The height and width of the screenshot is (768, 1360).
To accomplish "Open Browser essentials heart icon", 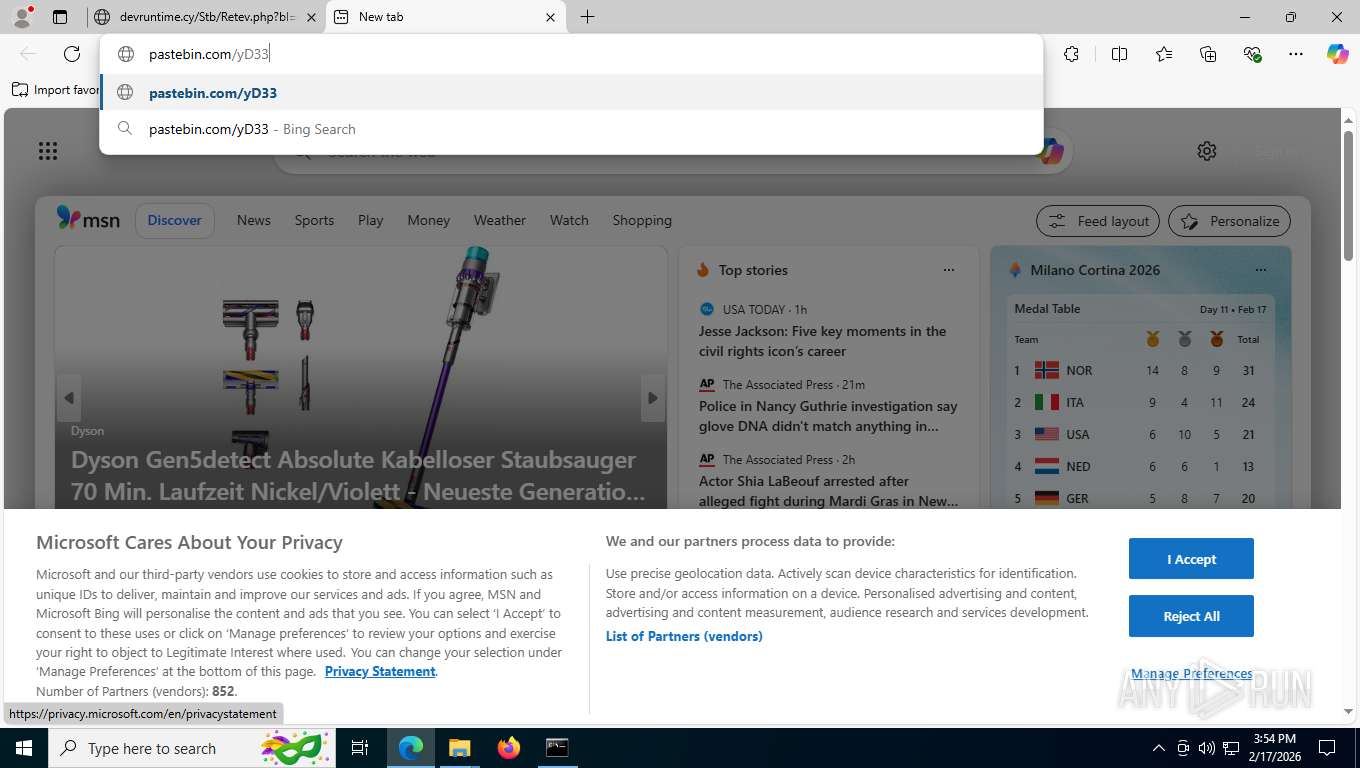I will (x=1252, y=54).
